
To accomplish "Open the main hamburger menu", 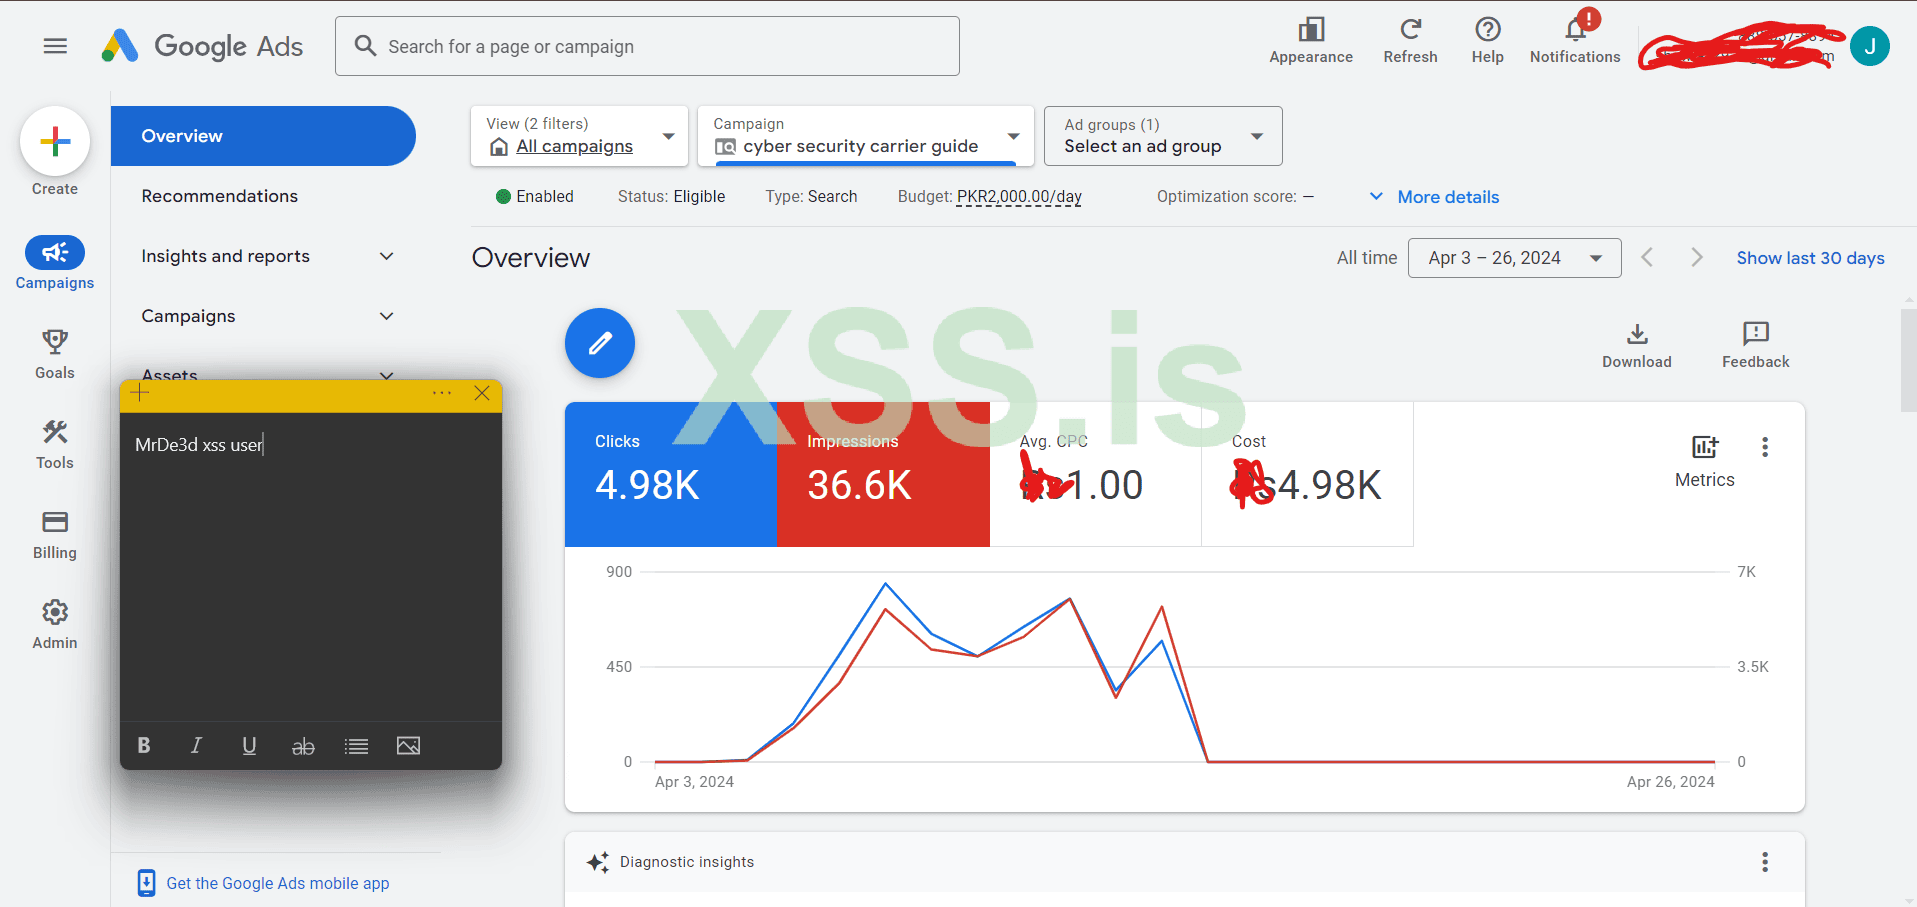I will 55,46.
